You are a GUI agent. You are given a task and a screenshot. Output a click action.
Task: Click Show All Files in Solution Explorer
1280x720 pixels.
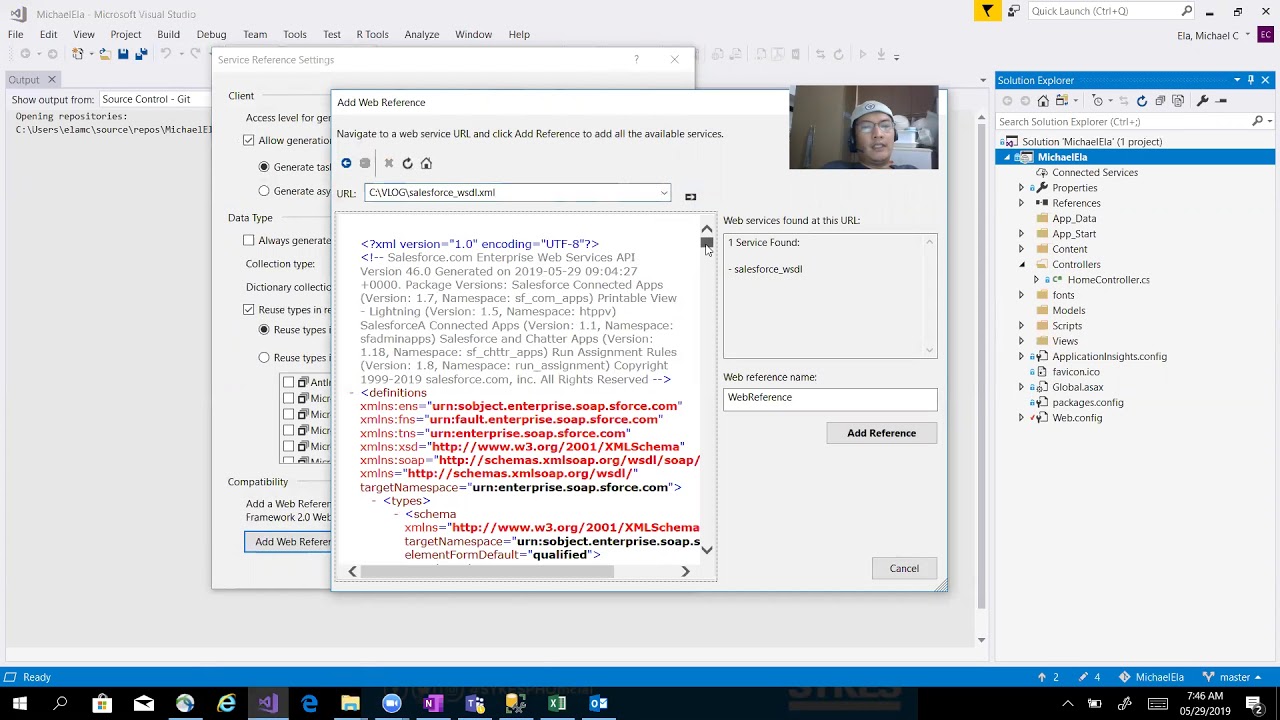coord(1178,101)
